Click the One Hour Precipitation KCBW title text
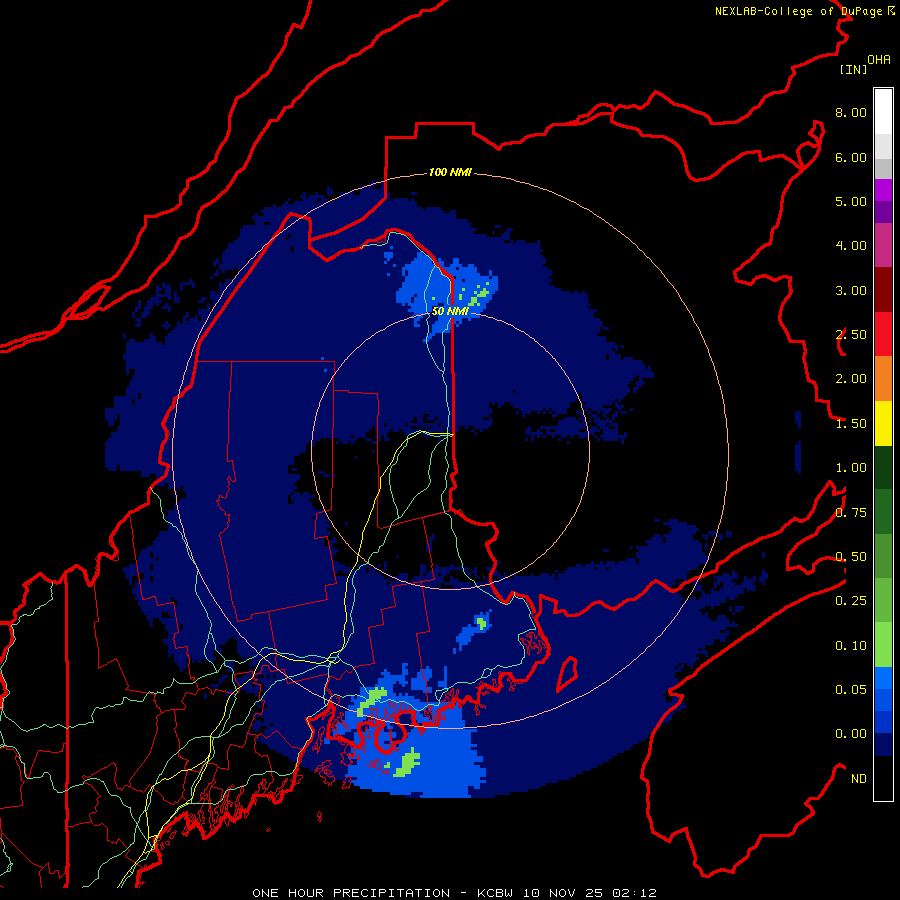This screenshot has width=900, height=900. (x=454, y=893)
